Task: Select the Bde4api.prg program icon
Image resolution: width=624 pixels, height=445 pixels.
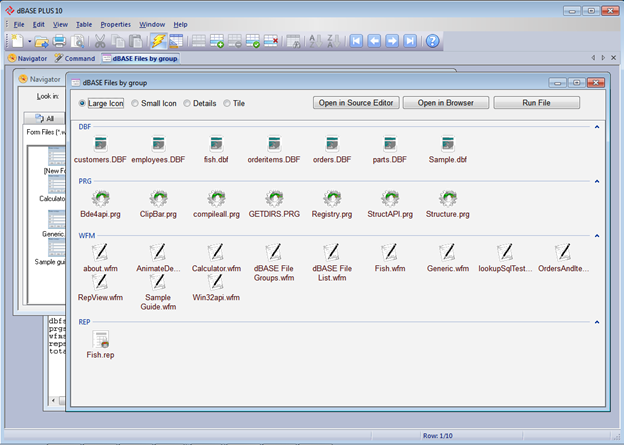Action: tap(100, 198)
